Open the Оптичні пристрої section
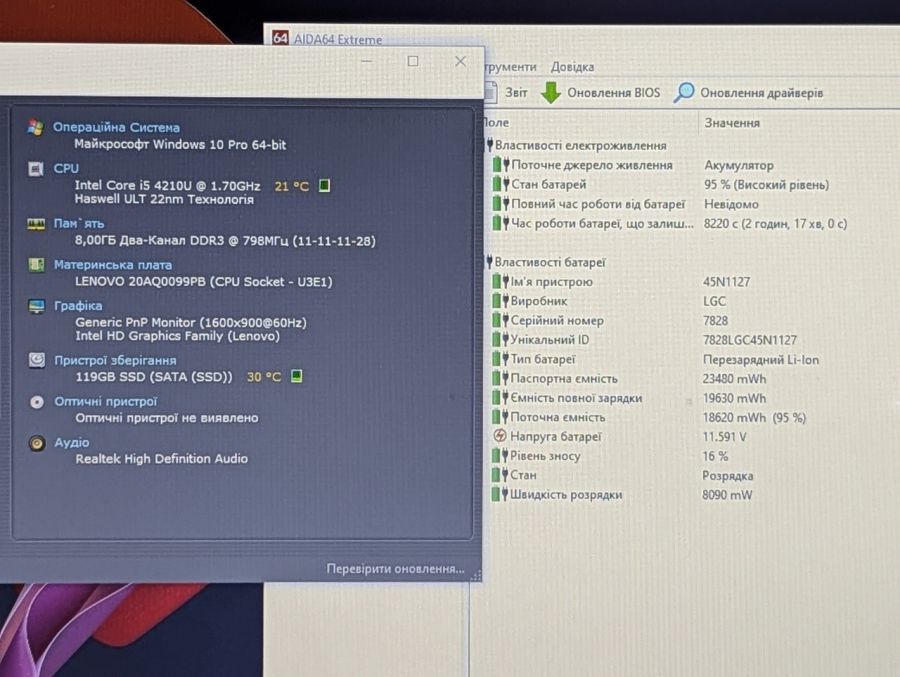This screenshot has height=677, width=900. 106,401
